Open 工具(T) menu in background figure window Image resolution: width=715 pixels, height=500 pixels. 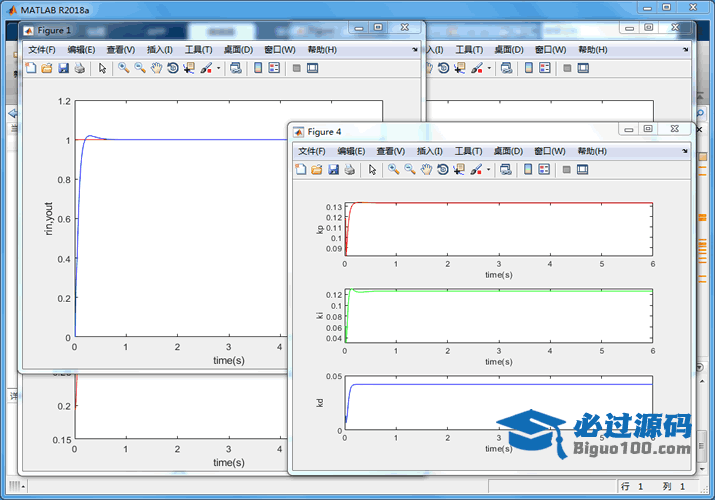[x=469, y=50]
